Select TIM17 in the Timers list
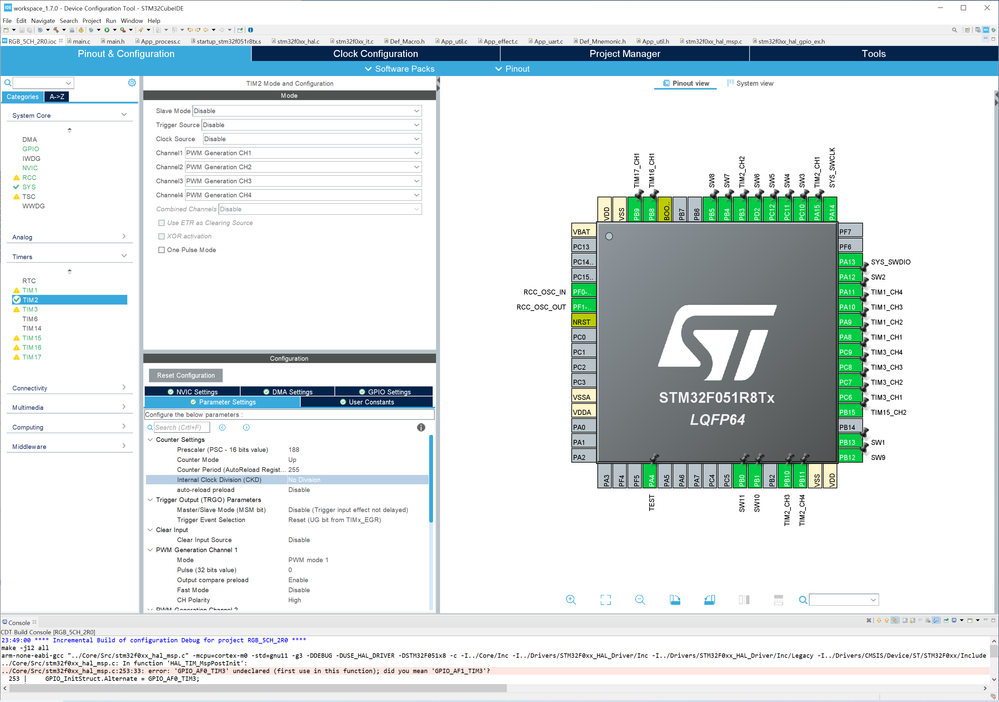 (32, 357)
